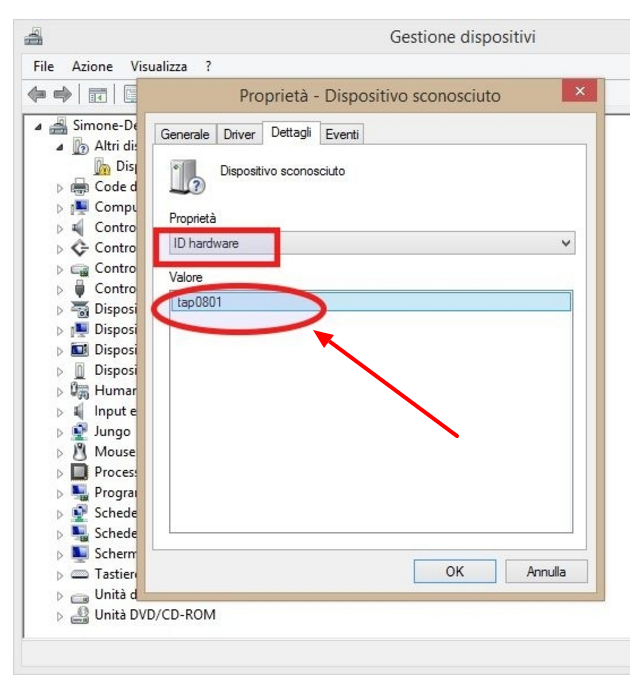Open the Azione menu

92,66
